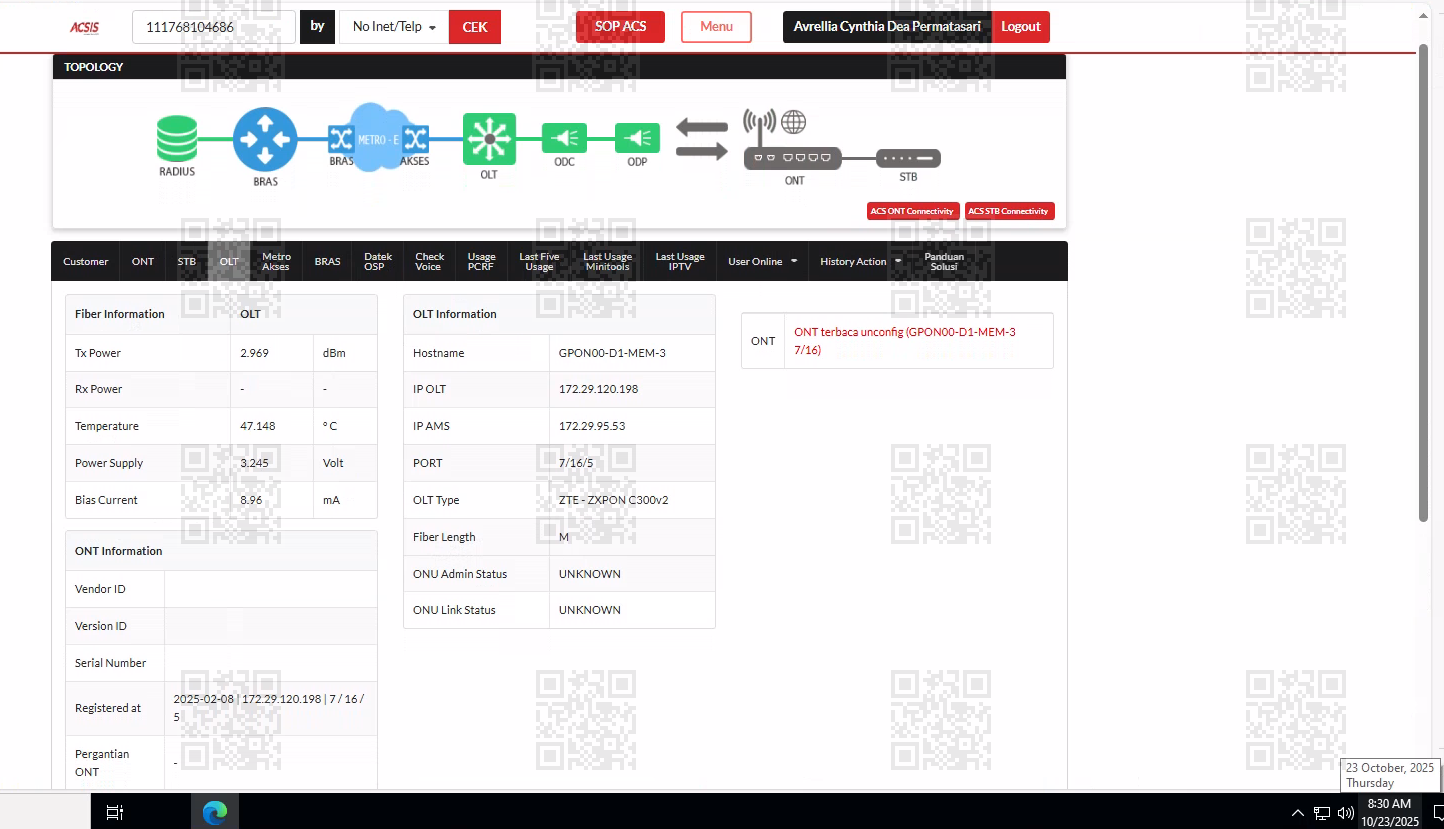Click the IP AMS value 172.29.95.53

pyautogui.click(x=592, y=426)
